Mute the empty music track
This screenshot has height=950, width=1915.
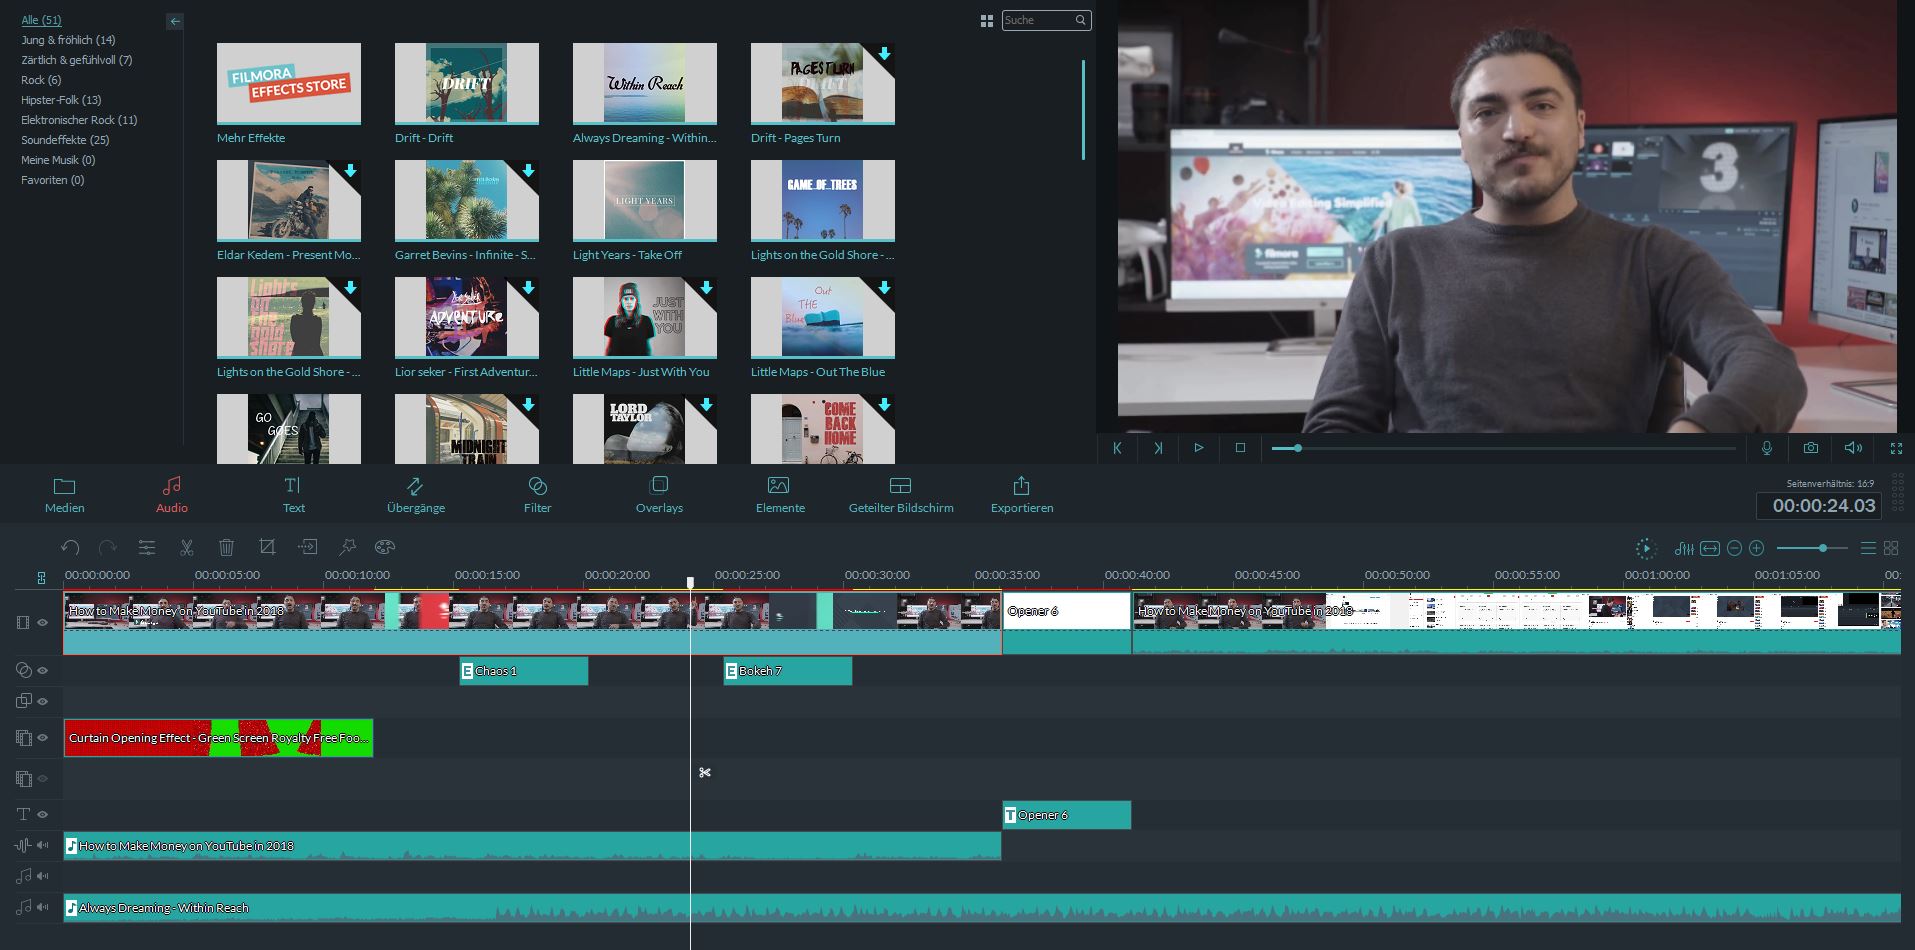click(43, 876)
